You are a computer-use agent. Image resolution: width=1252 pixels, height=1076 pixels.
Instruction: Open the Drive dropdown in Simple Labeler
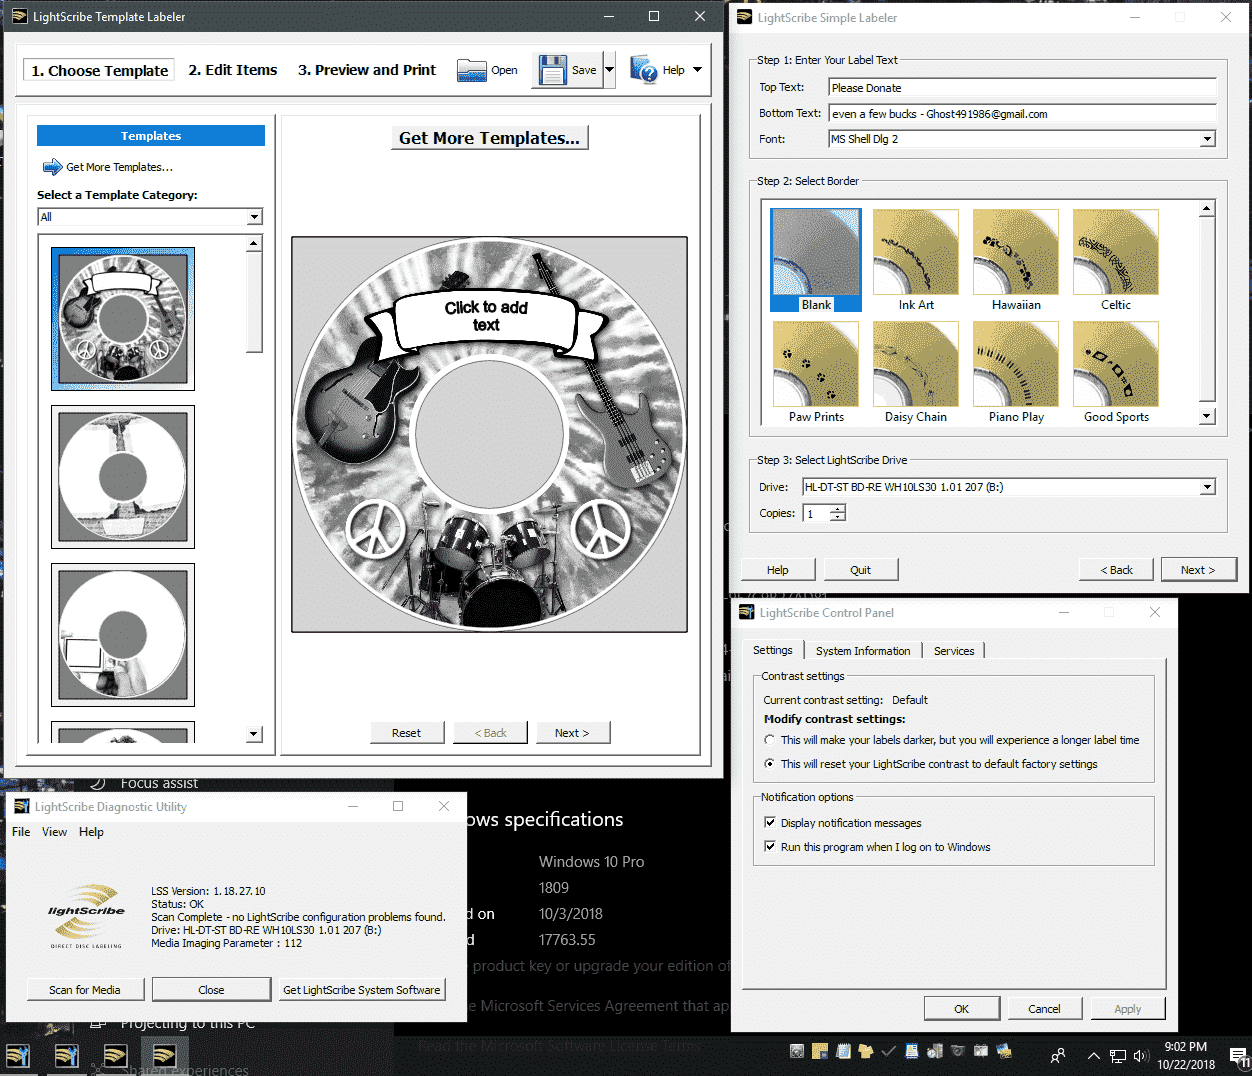1207,487
